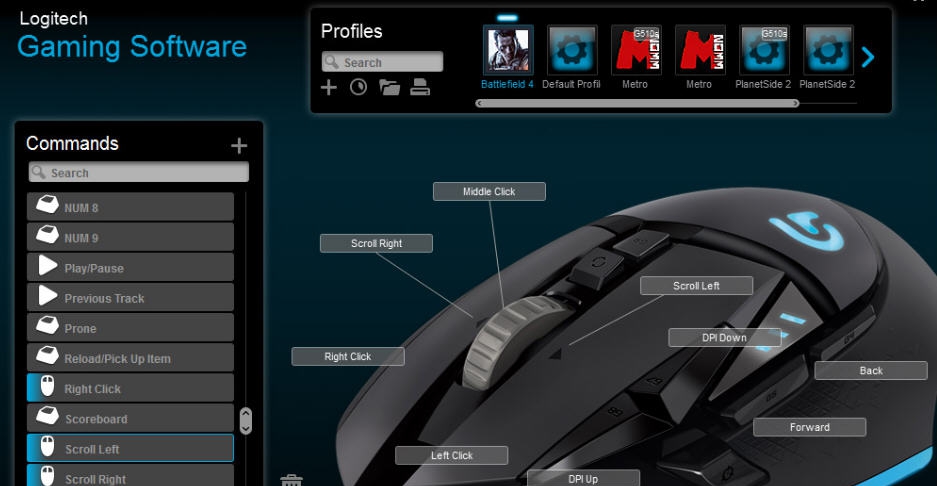
Task: Select the PlanetSide 2 profile with G510s badge
Action: coord(764,50)
